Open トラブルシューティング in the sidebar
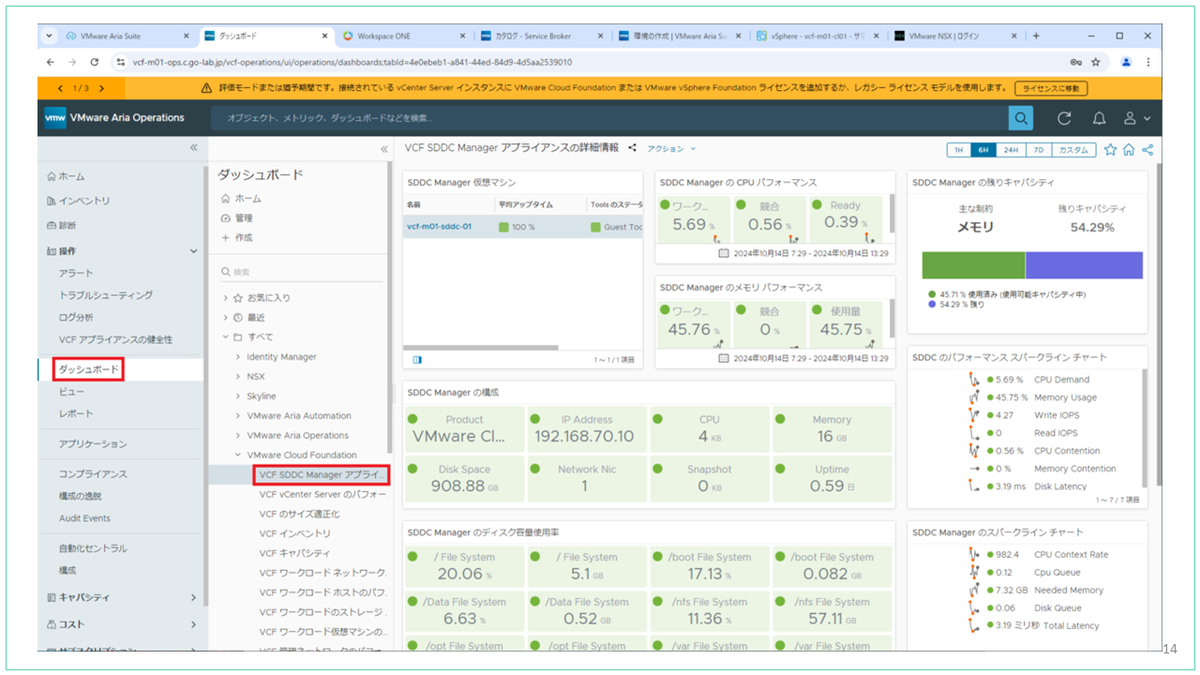The width and height of the screenshot is (1200, 675). coord(106,295)
